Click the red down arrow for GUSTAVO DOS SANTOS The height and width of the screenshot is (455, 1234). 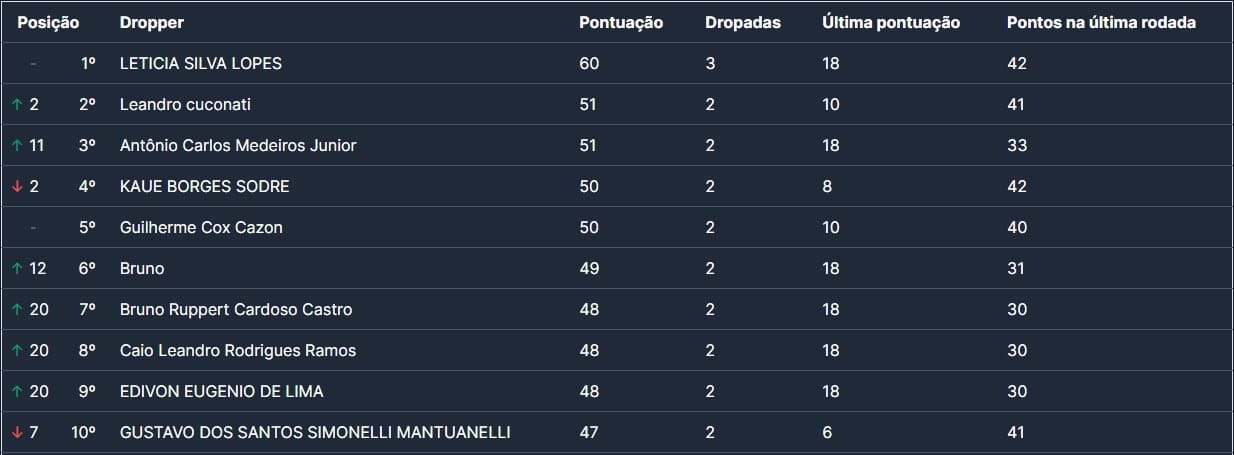click(17, 433)
